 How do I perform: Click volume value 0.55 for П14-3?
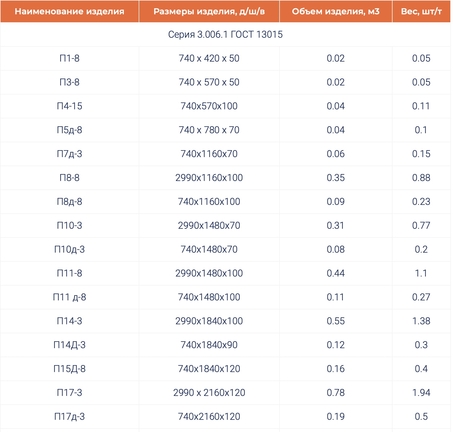tap(336, 321)
